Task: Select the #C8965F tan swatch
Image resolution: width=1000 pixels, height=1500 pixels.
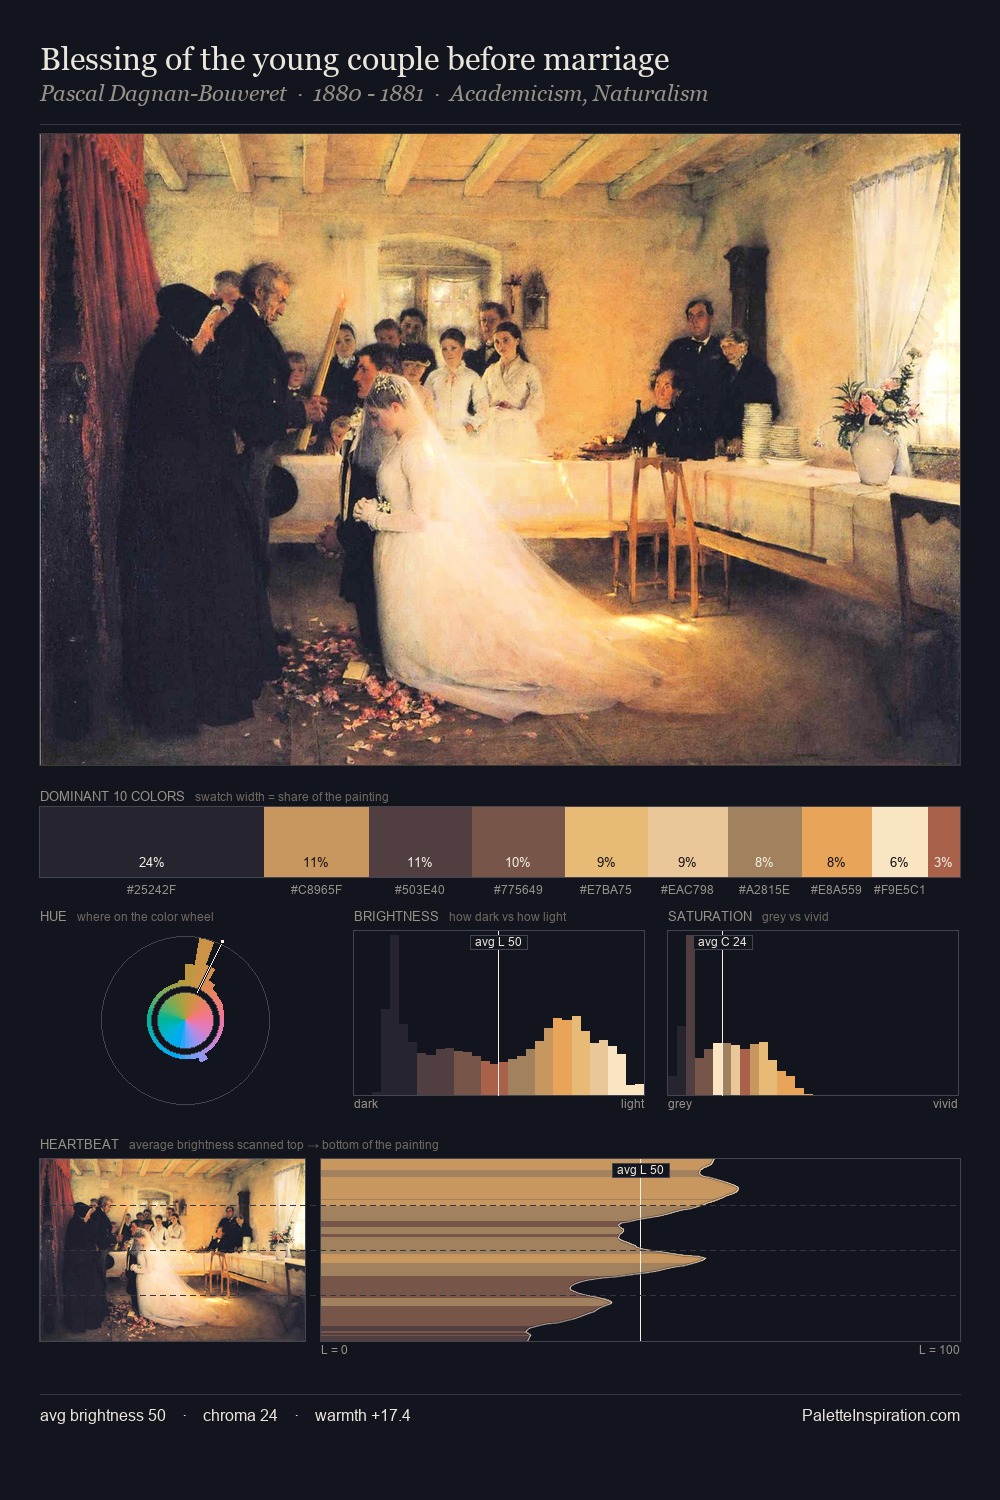Action: [x=316, y=842]
